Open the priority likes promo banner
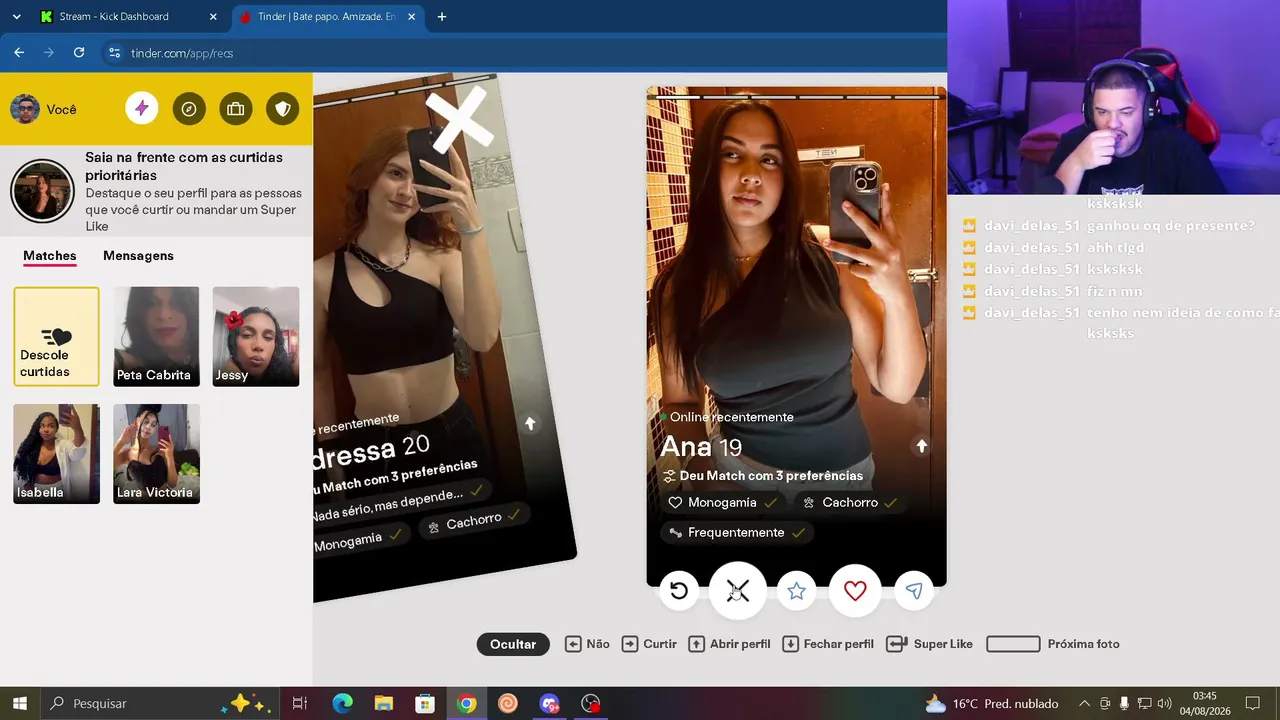 click(156, 191)
